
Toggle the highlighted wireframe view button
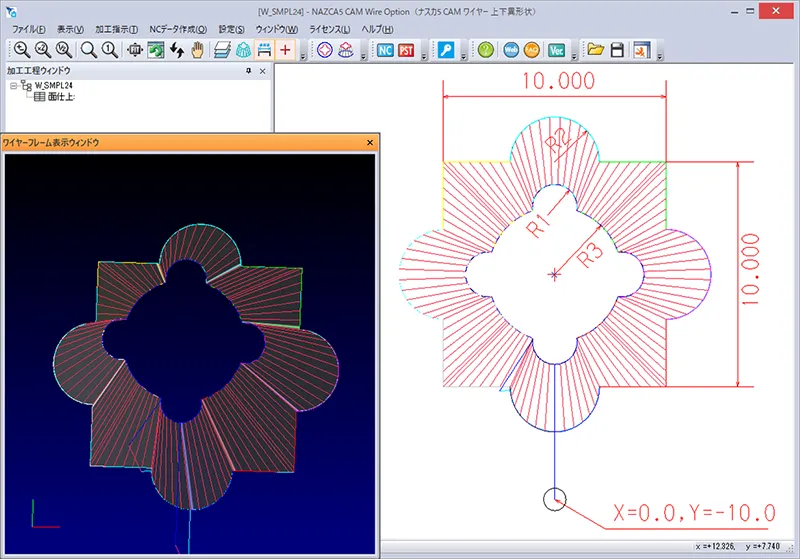(264, 50)
